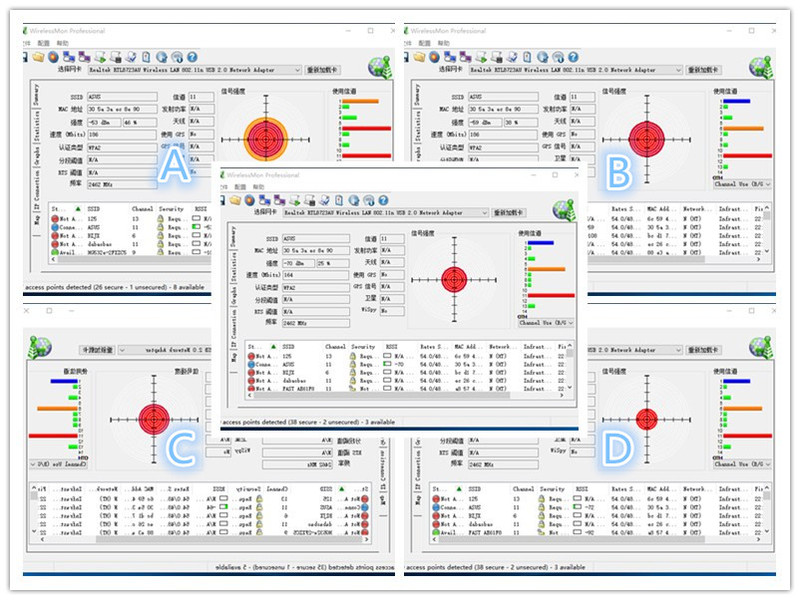Select FAST AB01F8 row in center window list
This screenshot has height=600, width=800.
(x=408, y=389)
